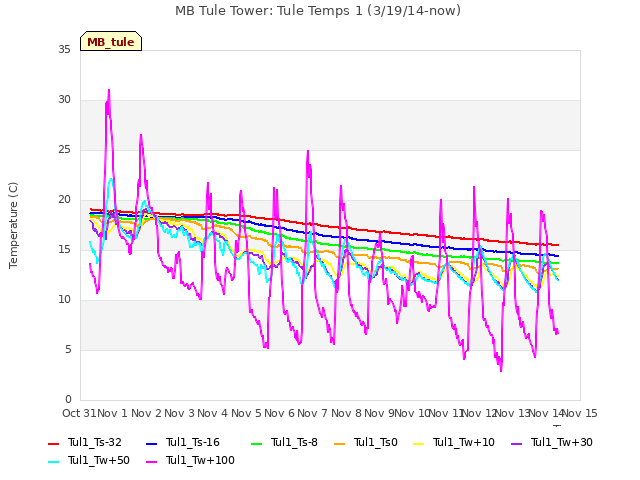This screenshot has width=640, height=480.
Task: Click the purple Tul1_Tw+30 legend swatch
Action: point(516,444)
